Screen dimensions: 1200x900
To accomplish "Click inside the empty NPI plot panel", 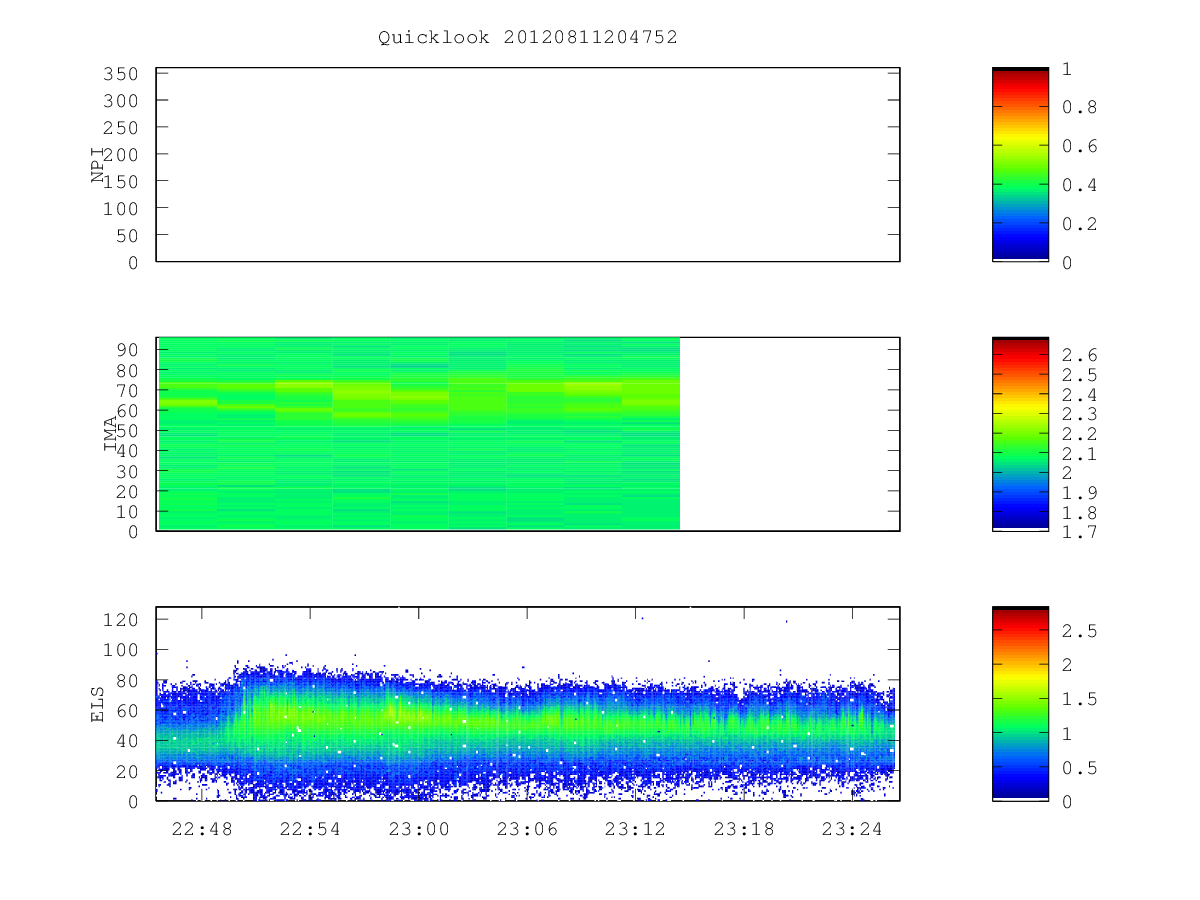I will [528, 164].
